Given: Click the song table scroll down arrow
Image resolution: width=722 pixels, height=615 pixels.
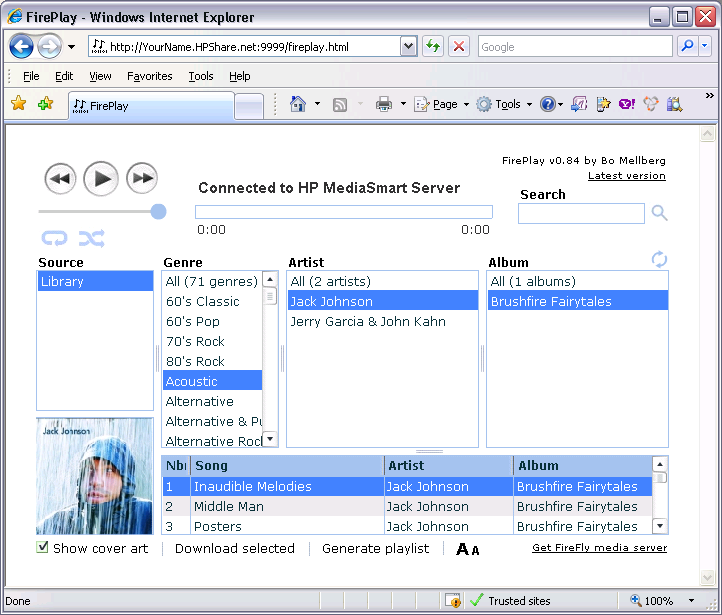Looking at the screenshot, I should (x=660, y=526).
